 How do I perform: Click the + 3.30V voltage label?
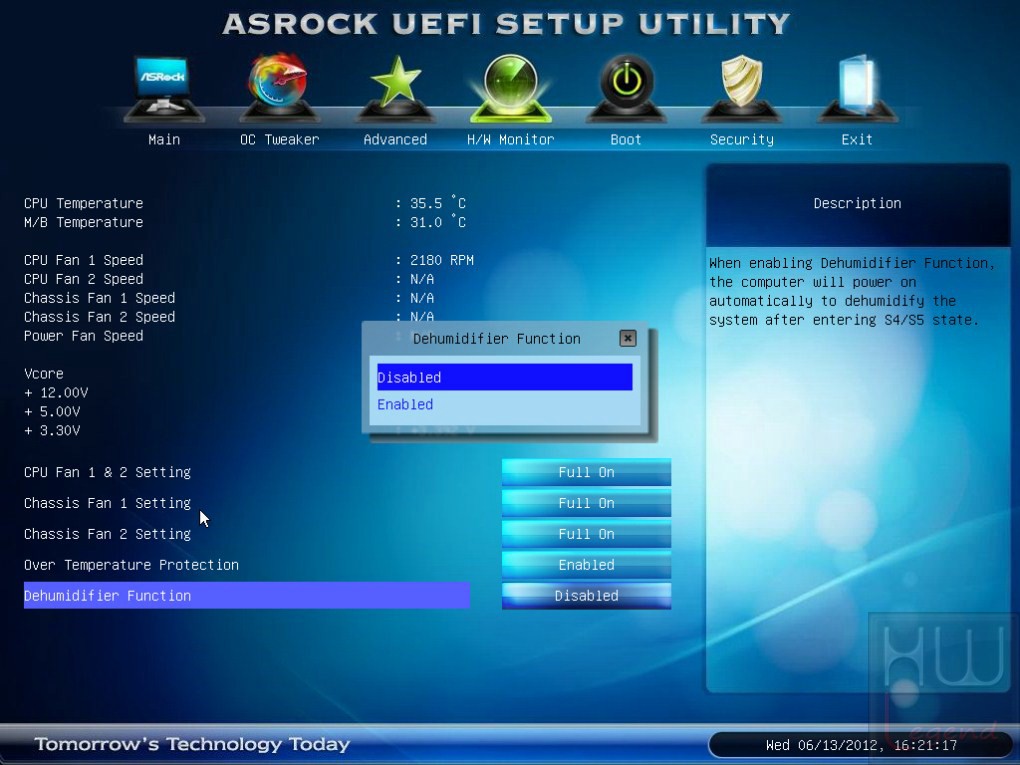coord(52,430)
